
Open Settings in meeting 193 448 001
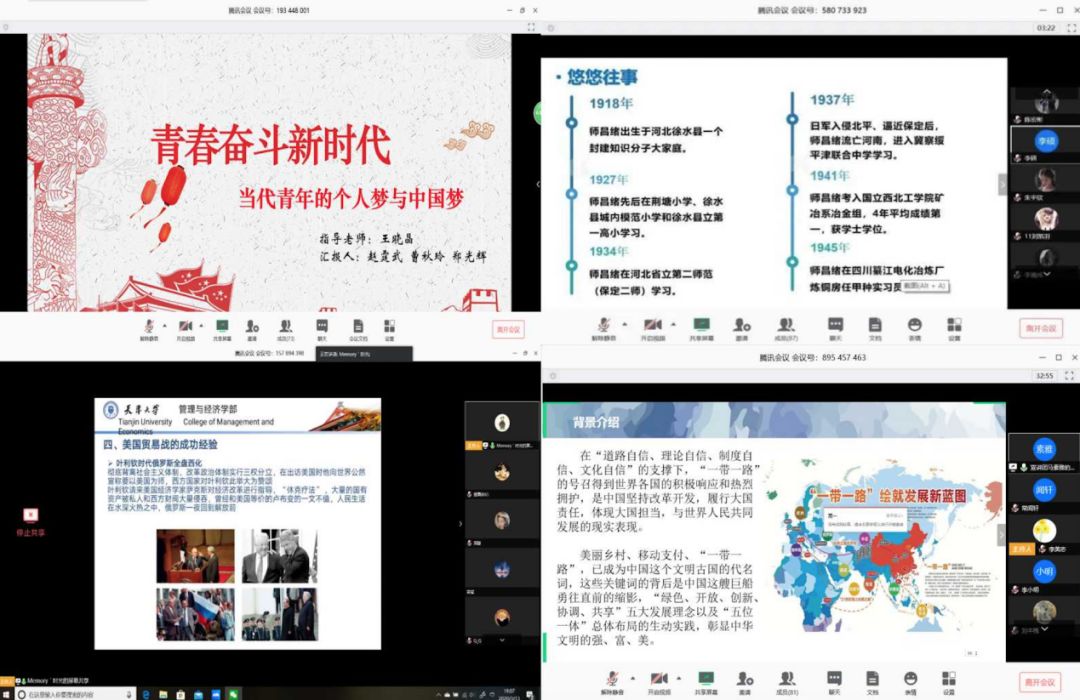[389, 327]
